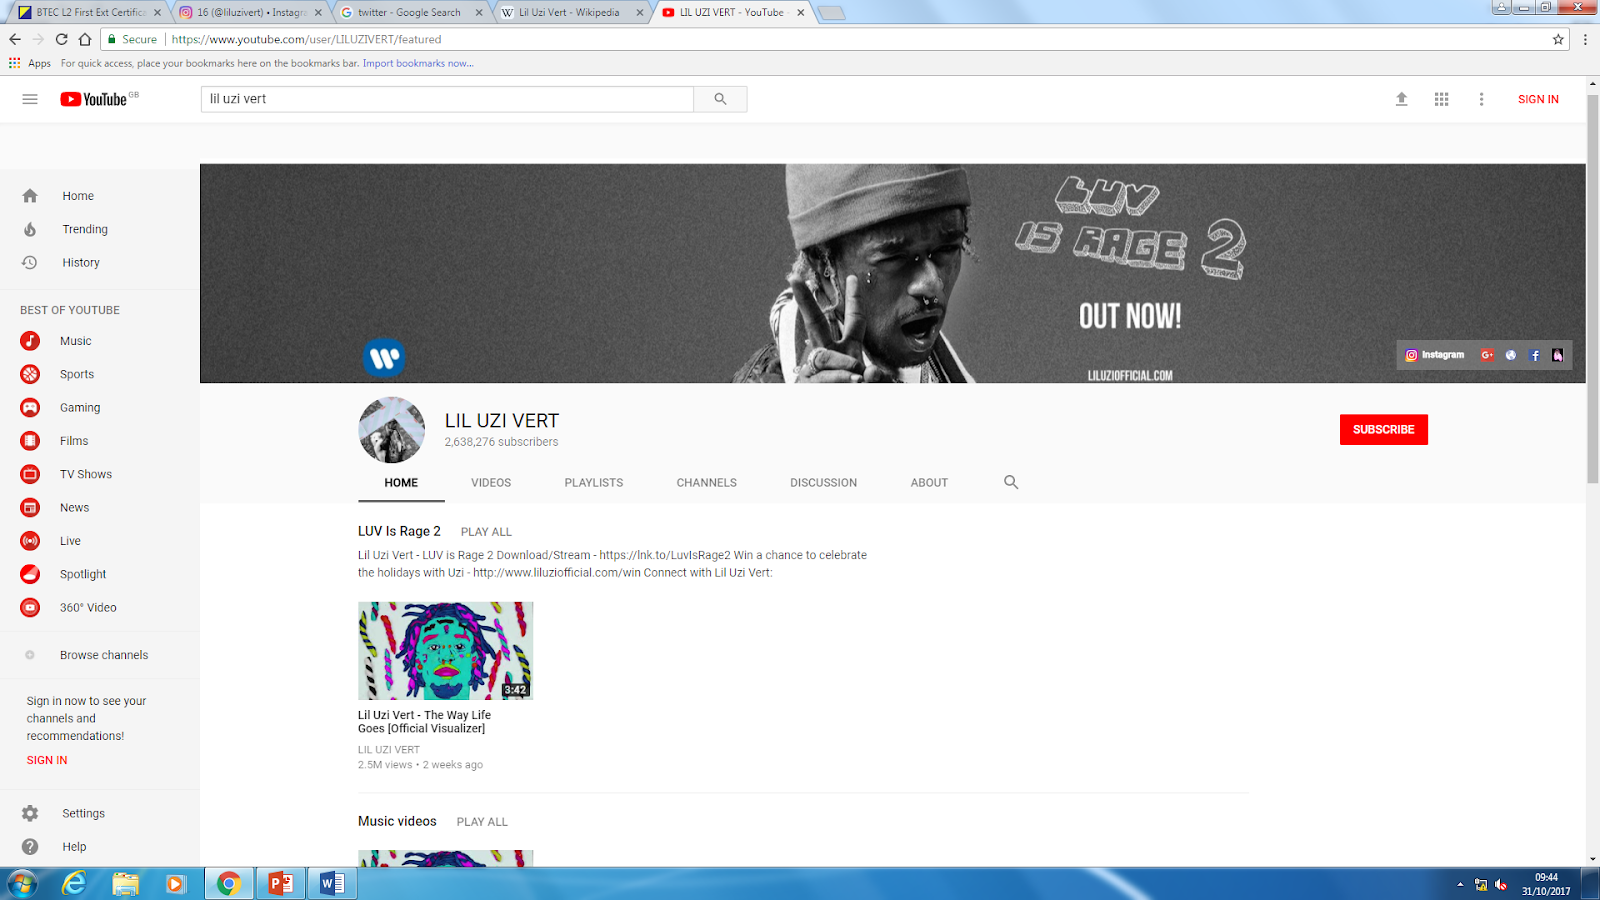Click the Windows Start button
The image size is (1600, 900).
tap(22, 884)
